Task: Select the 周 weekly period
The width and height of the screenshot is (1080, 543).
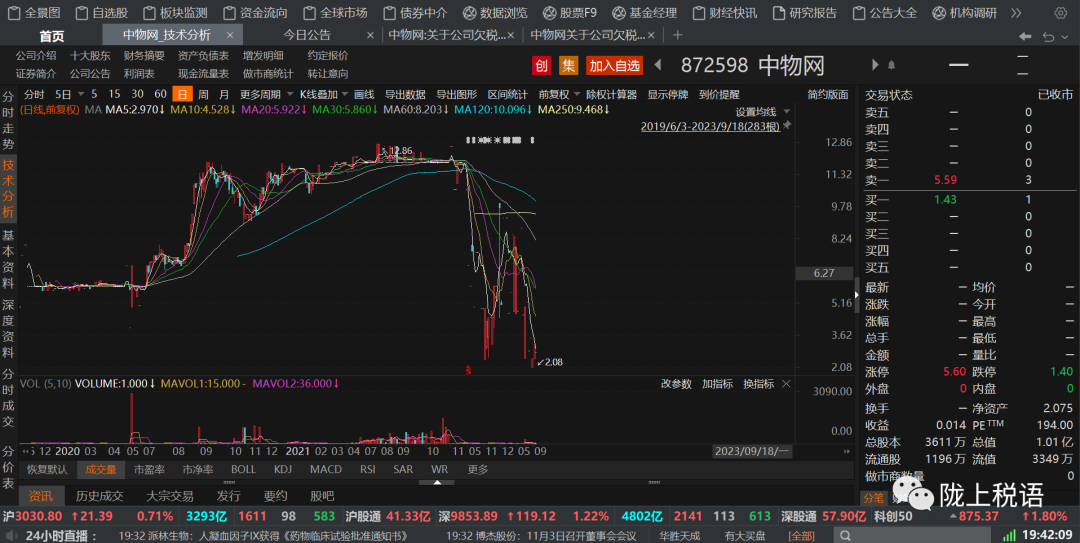Action: click(203, 94)
